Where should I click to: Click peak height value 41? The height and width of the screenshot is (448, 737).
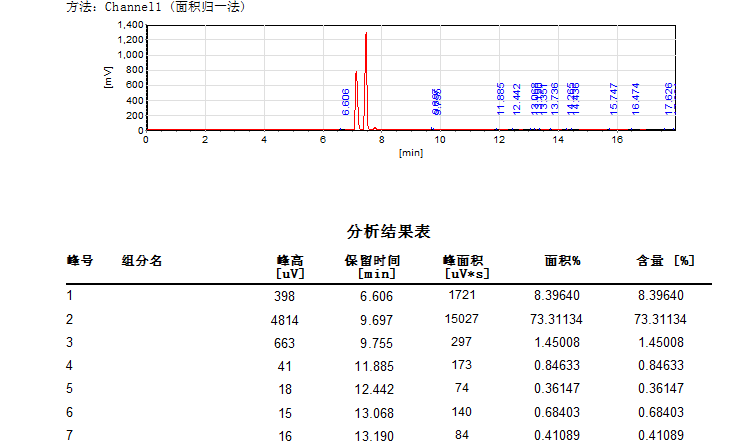284,366
